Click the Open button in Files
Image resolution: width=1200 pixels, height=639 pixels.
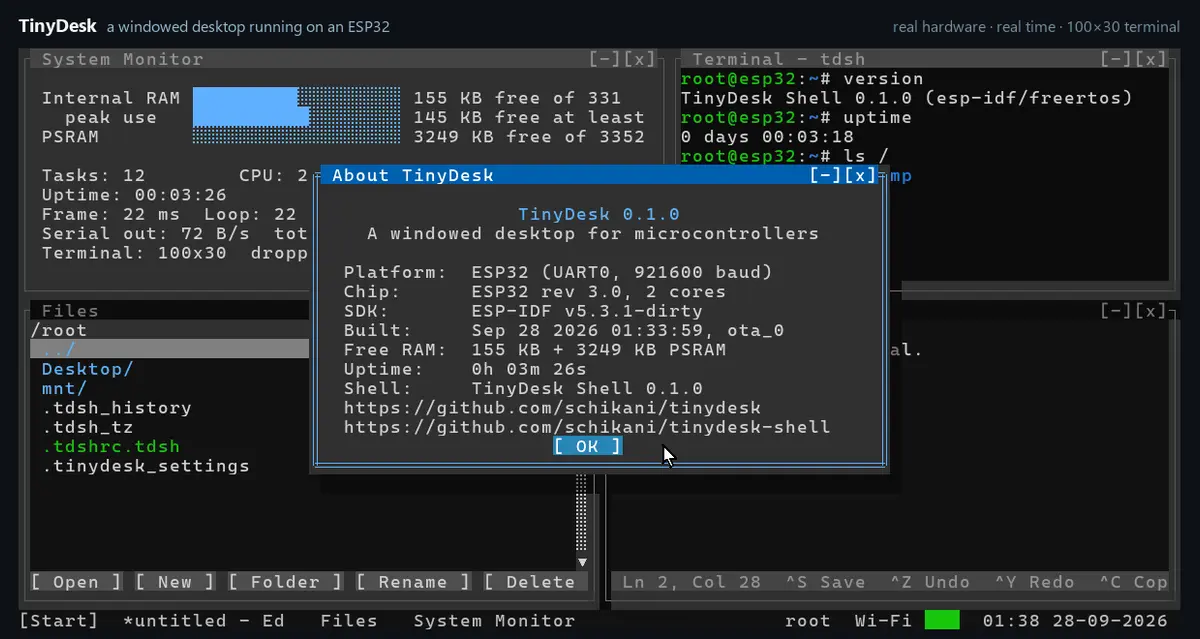[x=76, y=582]
